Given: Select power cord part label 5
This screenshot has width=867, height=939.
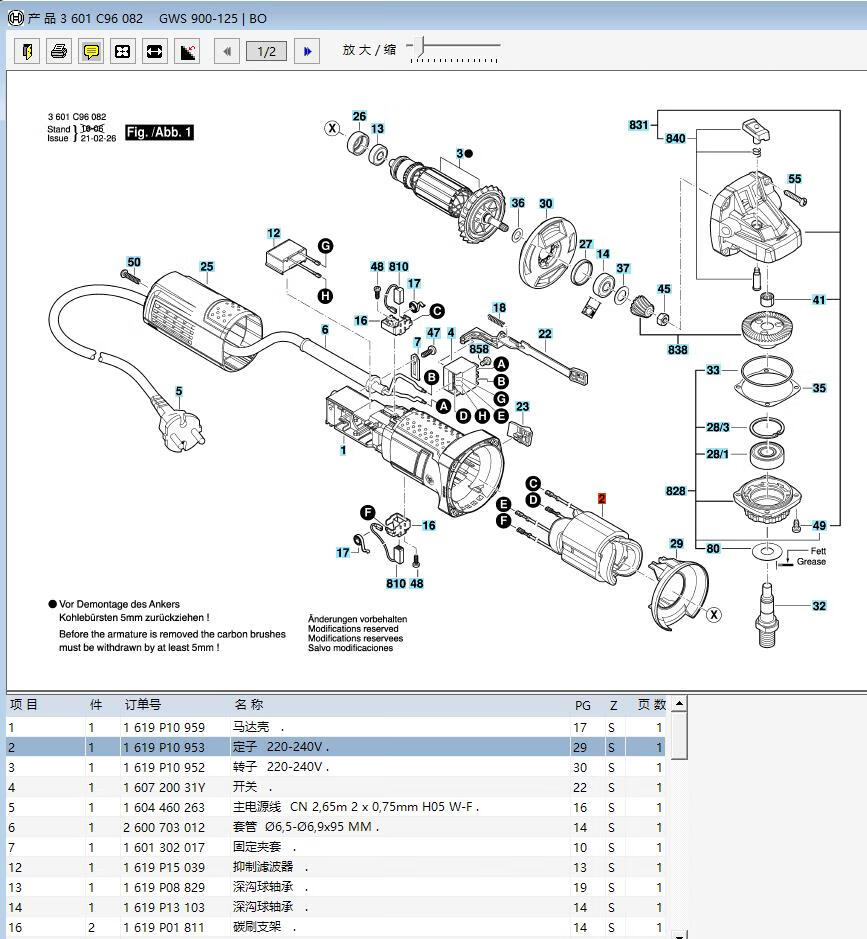Looking at the screenshot, I should click(x=179, y=391).
